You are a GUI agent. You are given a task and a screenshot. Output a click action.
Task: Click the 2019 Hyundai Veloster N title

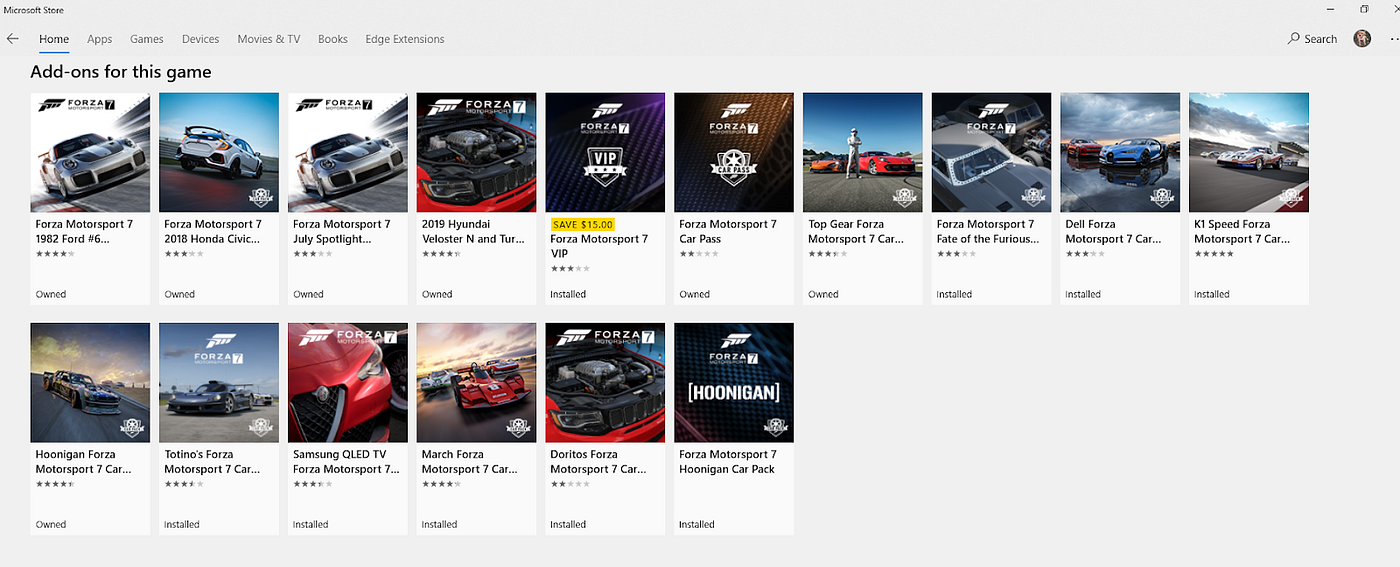pyautogui.click(x=473, y=232)
